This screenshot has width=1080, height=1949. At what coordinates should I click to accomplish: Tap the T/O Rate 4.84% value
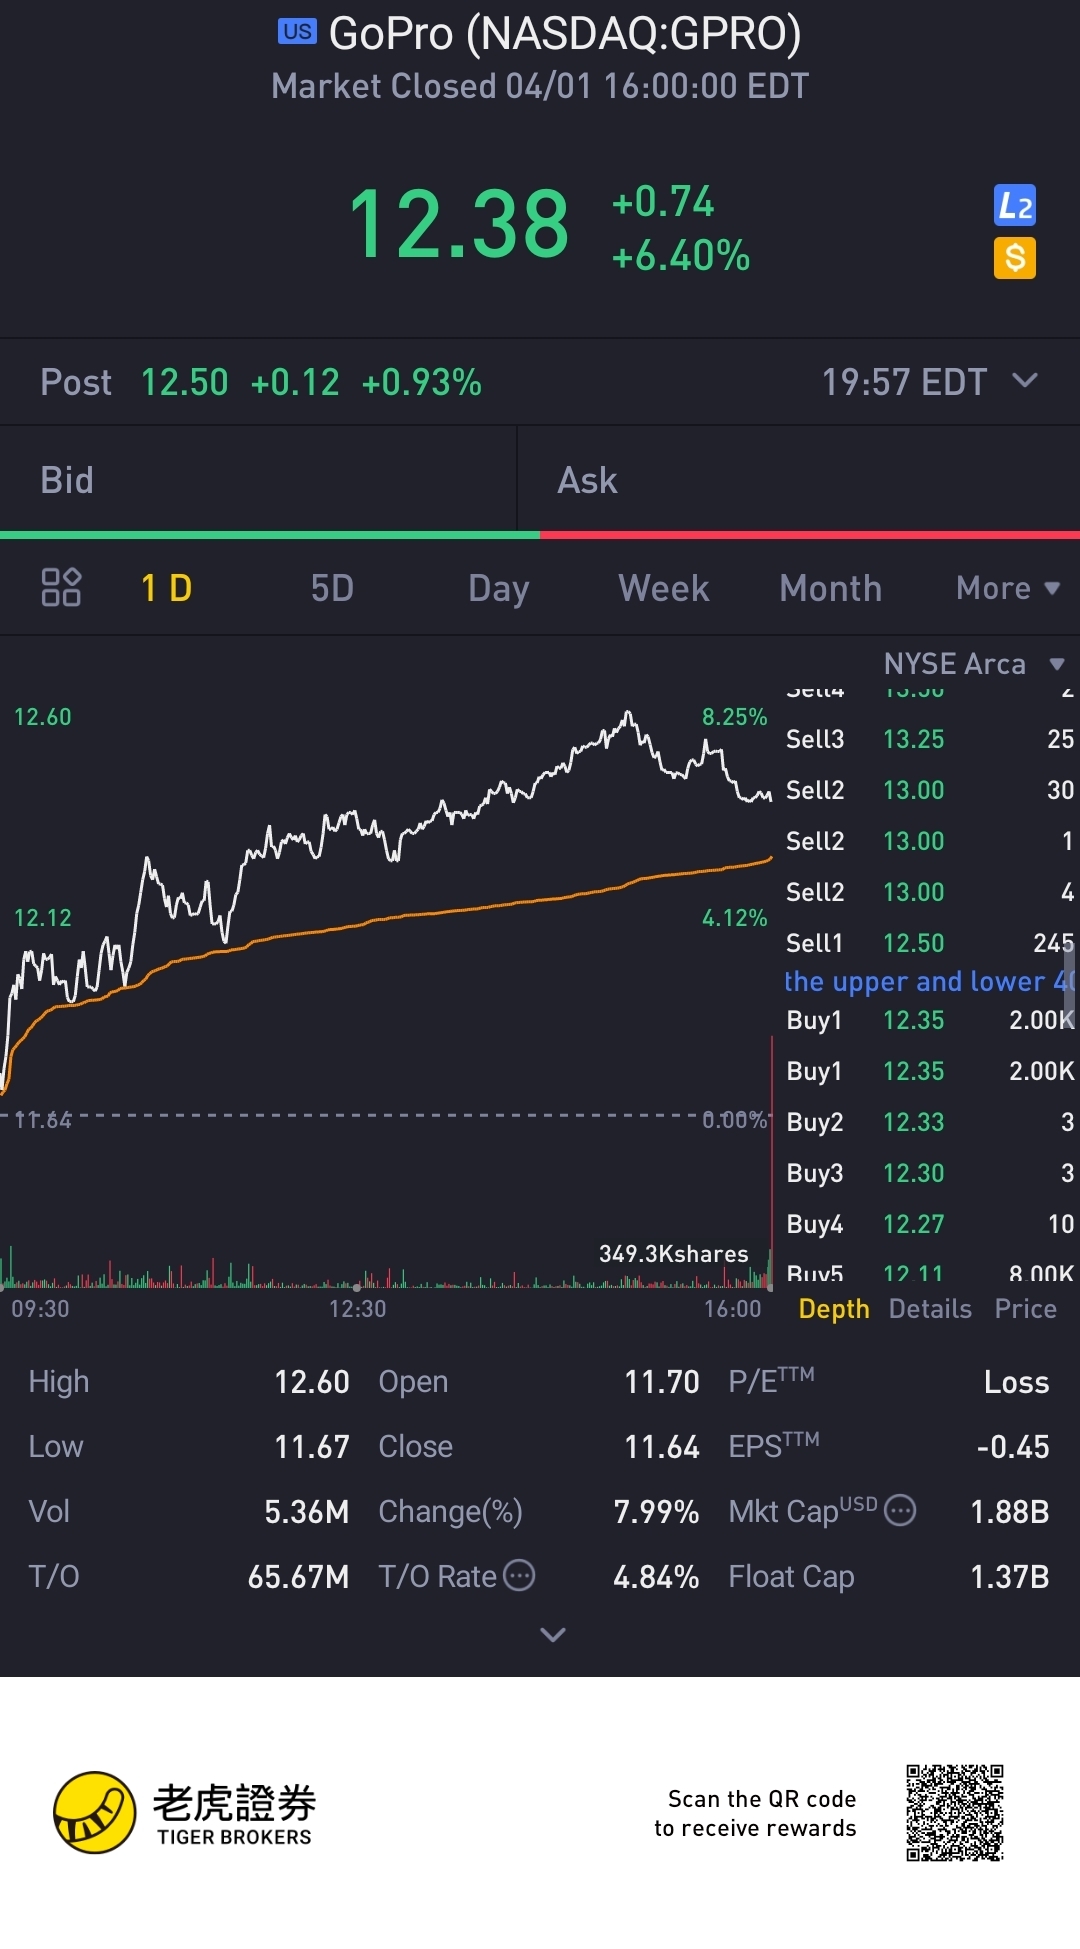click(x=656, y=1577)
